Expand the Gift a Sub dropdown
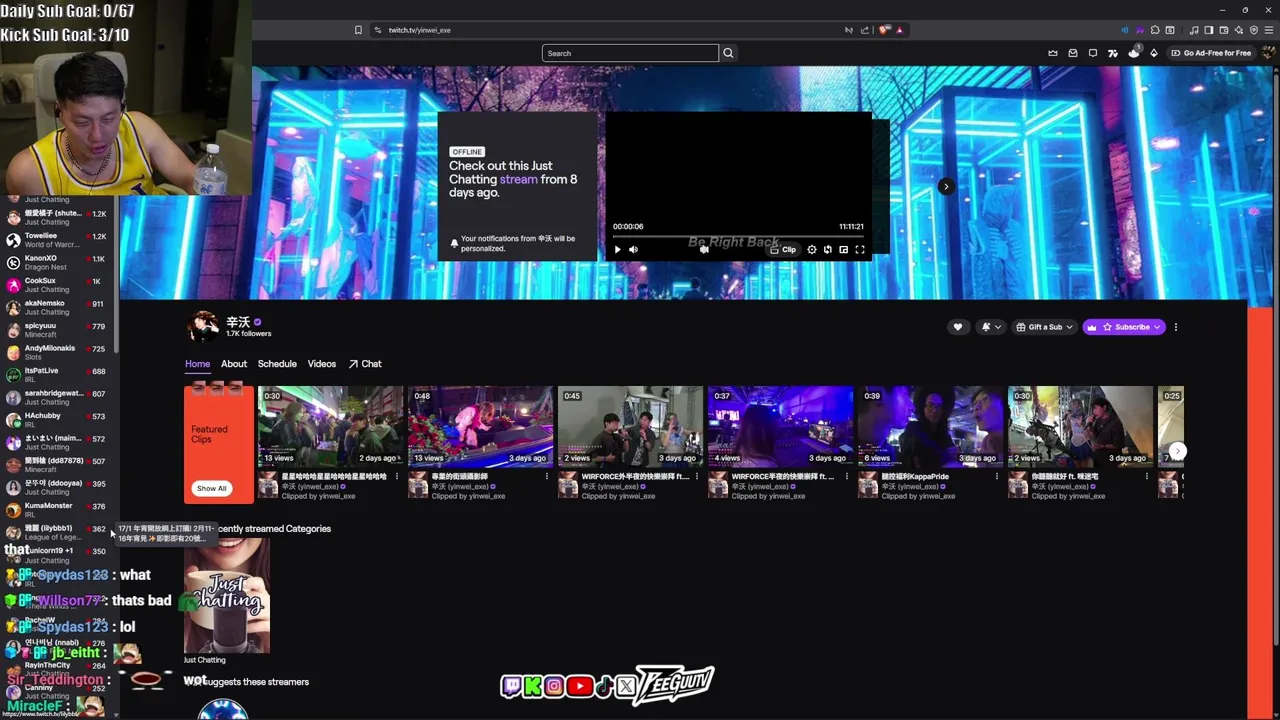 click(1044, 327)
